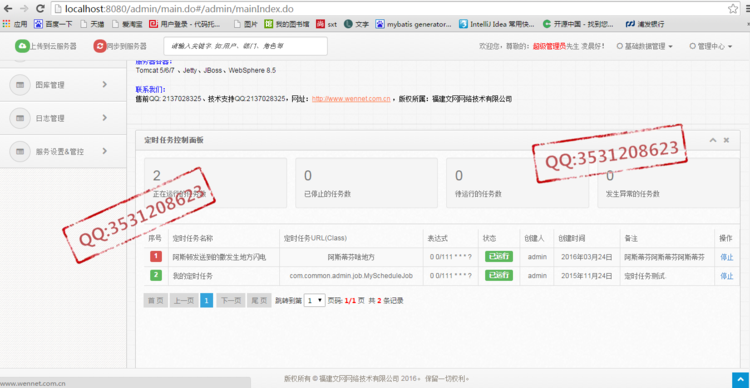Click the com.common.admin.job.MyScheduleJob cell

coord(351,276)
